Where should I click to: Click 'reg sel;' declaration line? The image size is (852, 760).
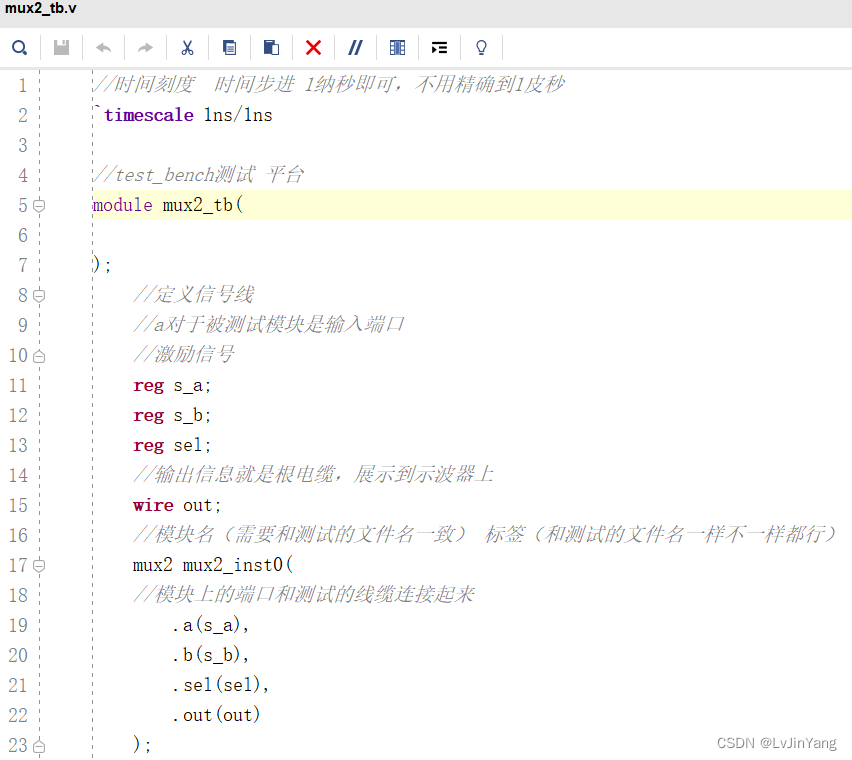[x=172, y=445]
